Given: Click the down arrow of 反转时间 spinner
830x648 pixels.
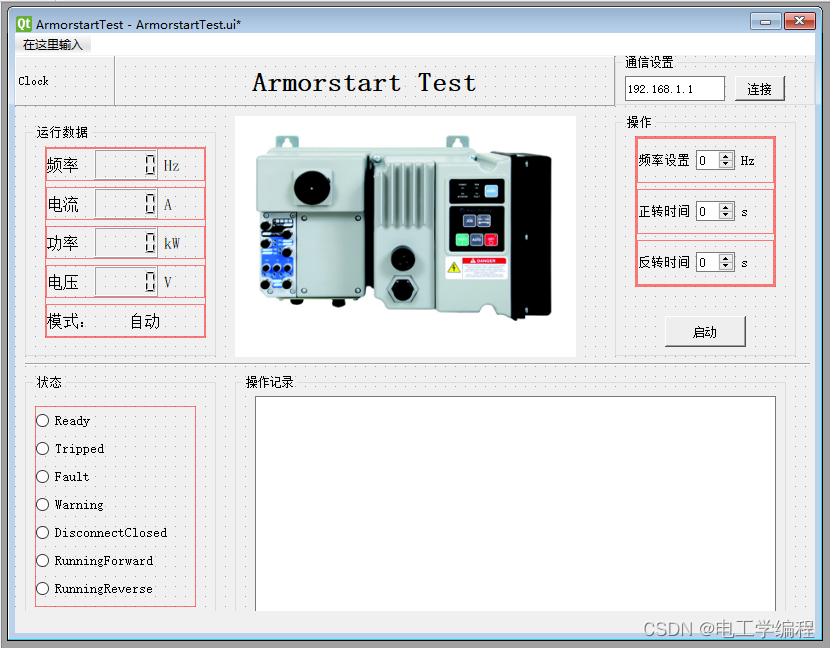Looking at the screenshot, I should 725,266.
